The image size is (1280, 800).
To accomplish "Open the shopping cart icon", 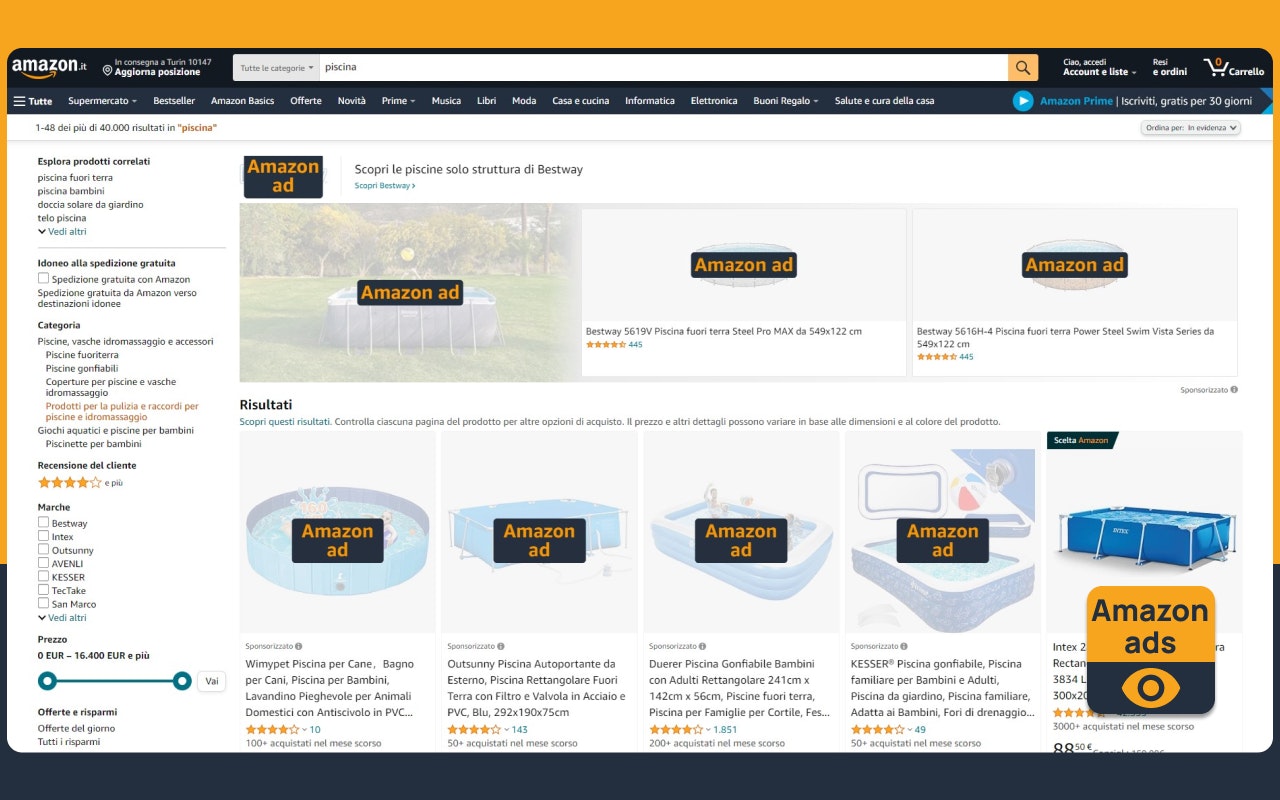I will 1233,67.
